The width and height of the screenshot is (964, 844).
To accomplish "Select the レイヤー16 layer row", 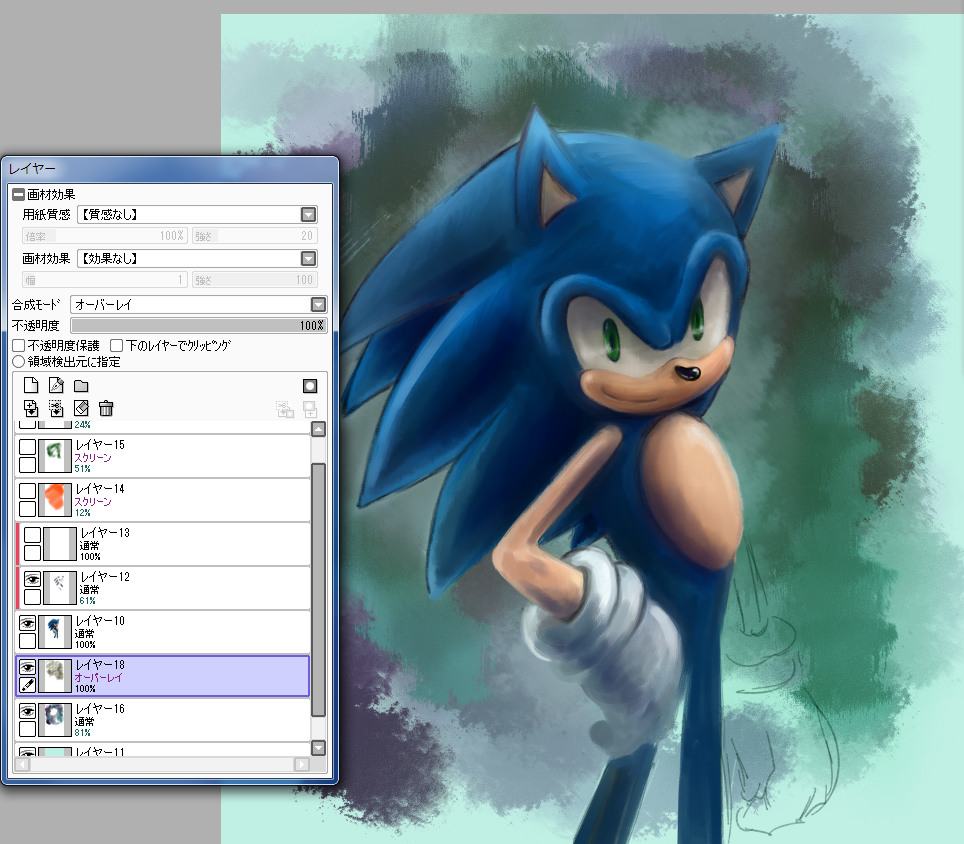I will (x=162, y=720).
